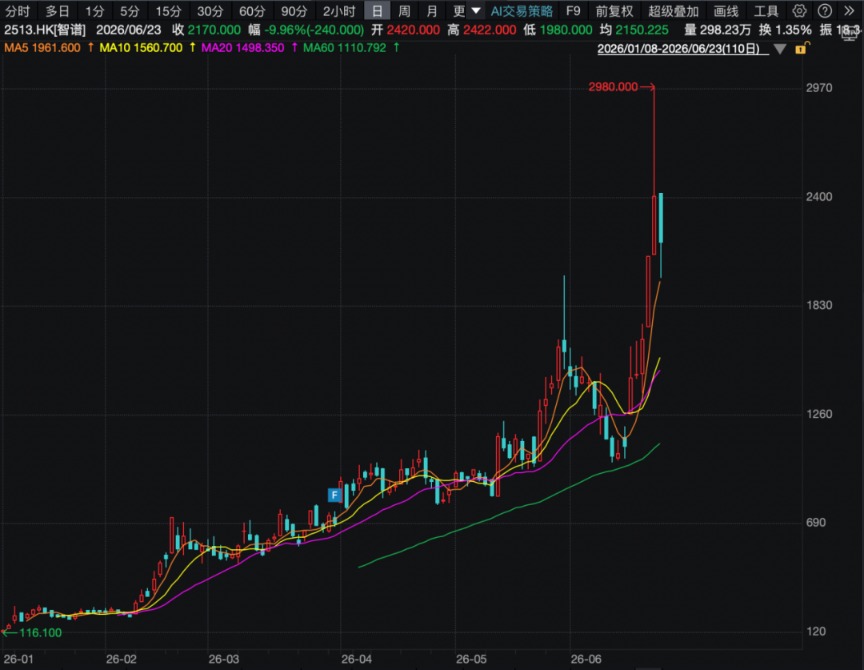Toggle the date range lock icon
Viewport: 864px width, 670px height.
pos(801,48)
